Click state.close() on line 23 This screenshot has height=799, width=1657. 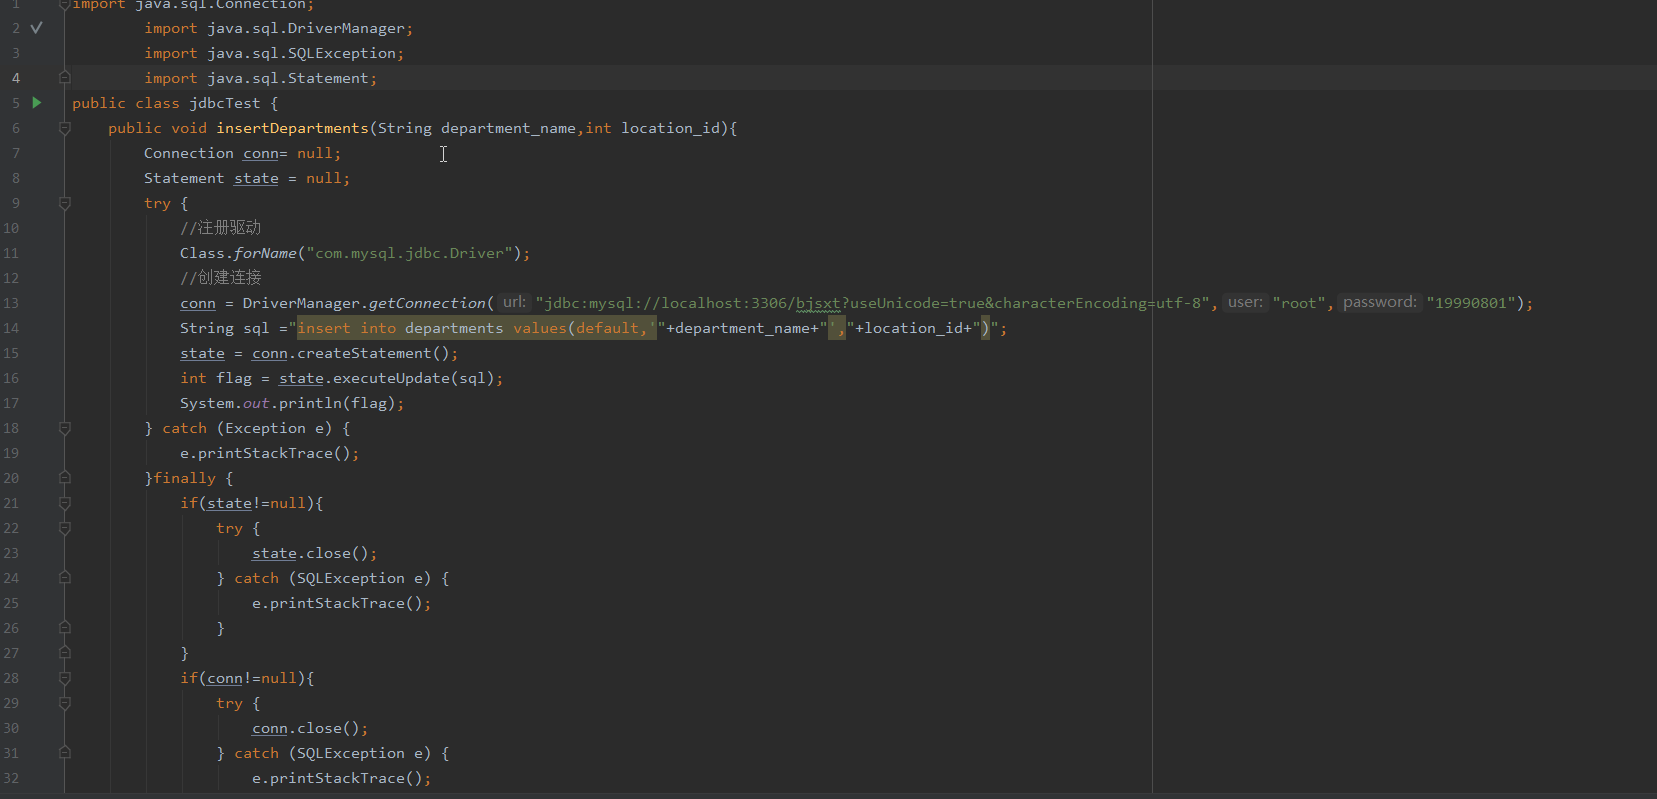(x=314, y=553)
